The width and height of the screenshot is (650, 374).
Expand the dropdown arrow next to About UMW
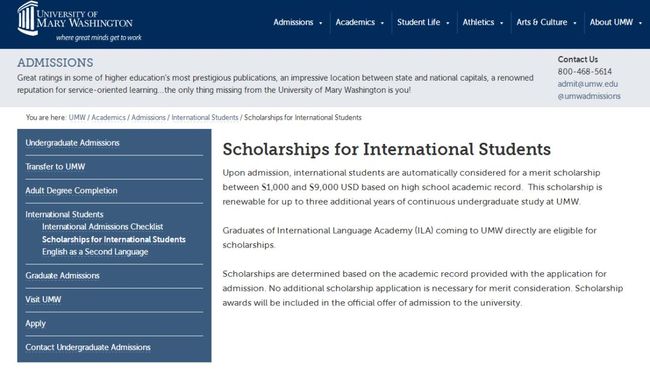[640, 23]
